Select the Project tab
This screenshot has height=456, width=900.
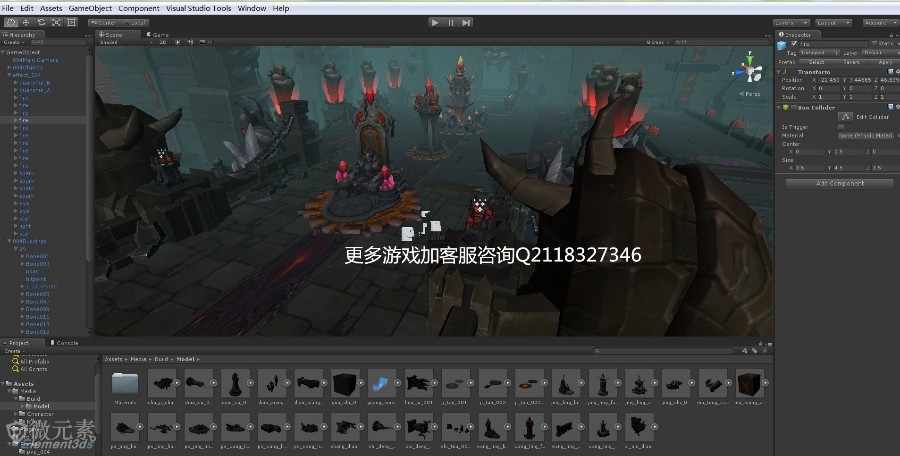pyautogui.click(x=20, y=342)
